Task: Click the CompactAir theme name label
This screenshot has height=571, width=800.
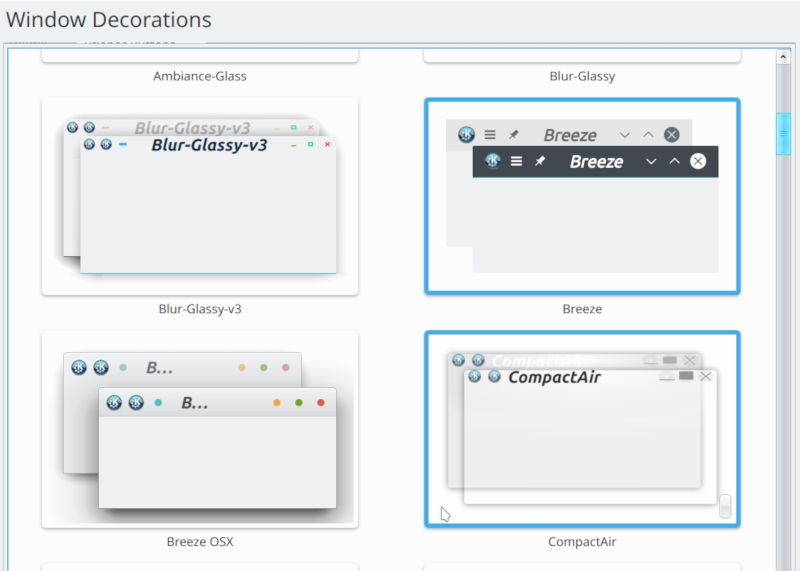Action: [582, 542]
